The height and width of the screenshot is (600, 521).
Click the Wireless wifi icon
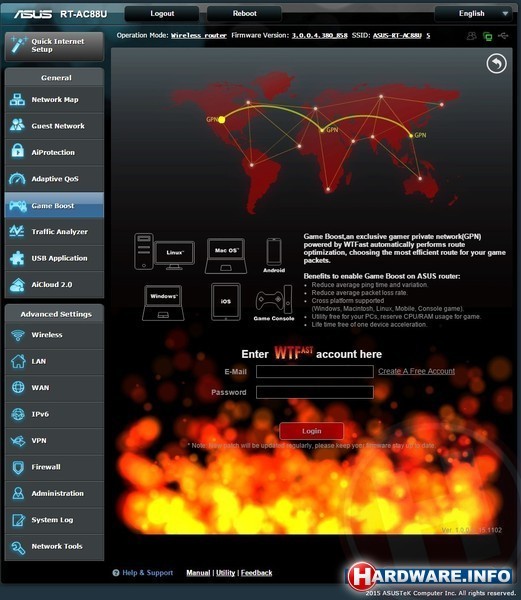pos(18,335)
